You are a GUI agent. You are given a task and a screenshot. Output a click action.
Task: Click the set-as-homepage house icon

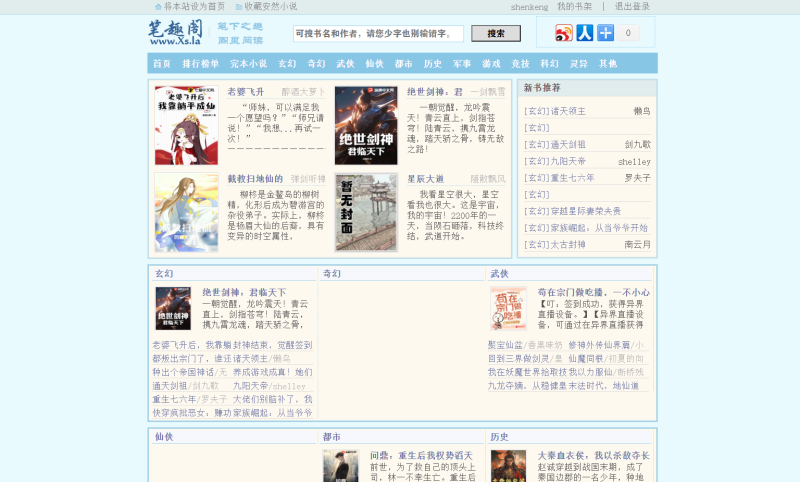pyautogui.click(x=158, y=7)
